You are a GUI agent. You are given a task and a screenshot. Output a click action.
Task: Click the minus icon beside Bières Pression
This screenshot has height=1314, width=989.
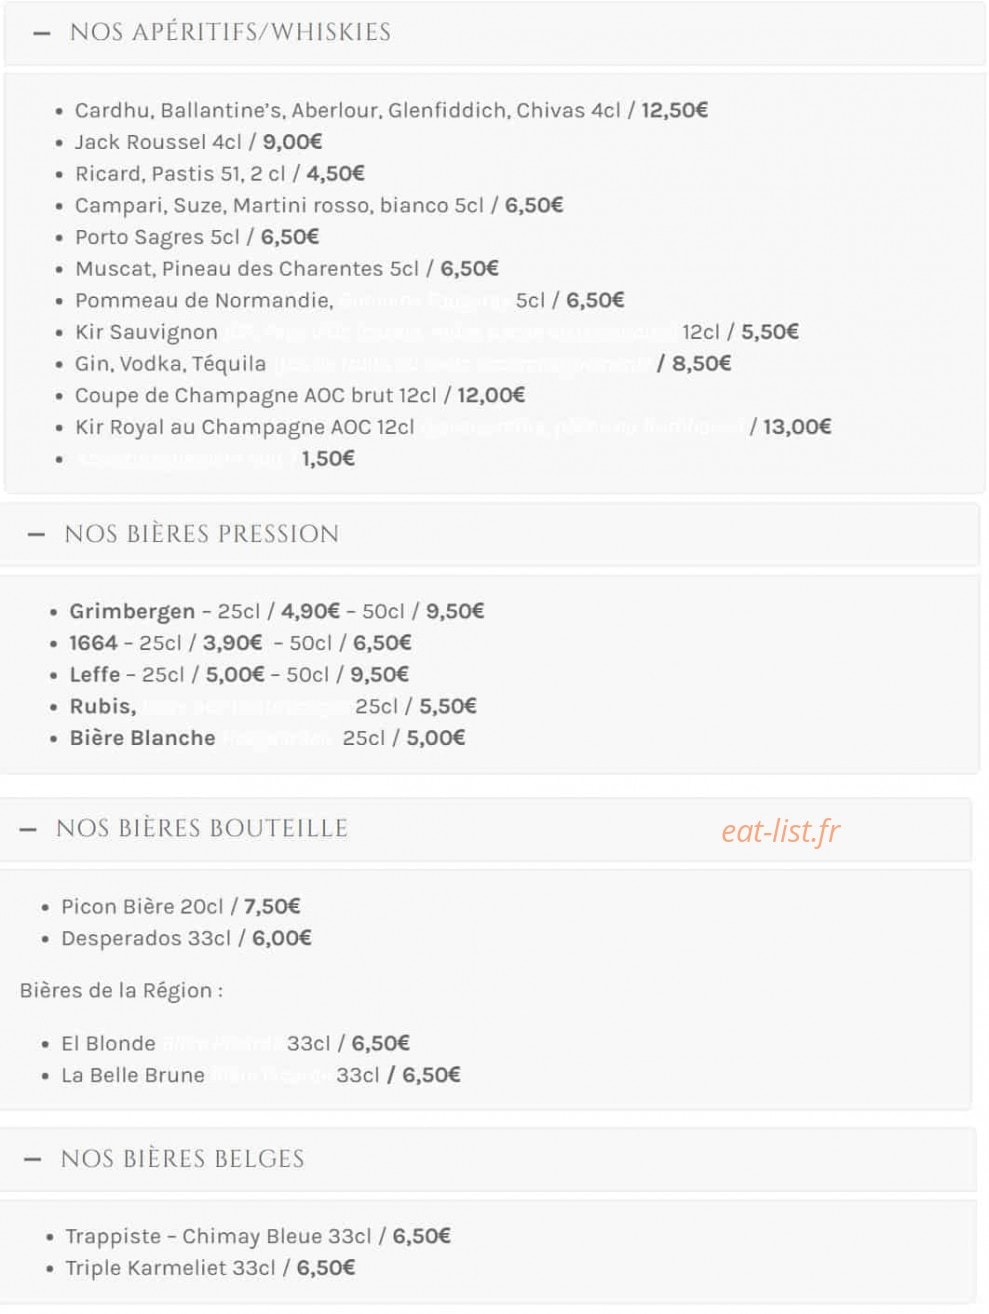pos(36,535)
